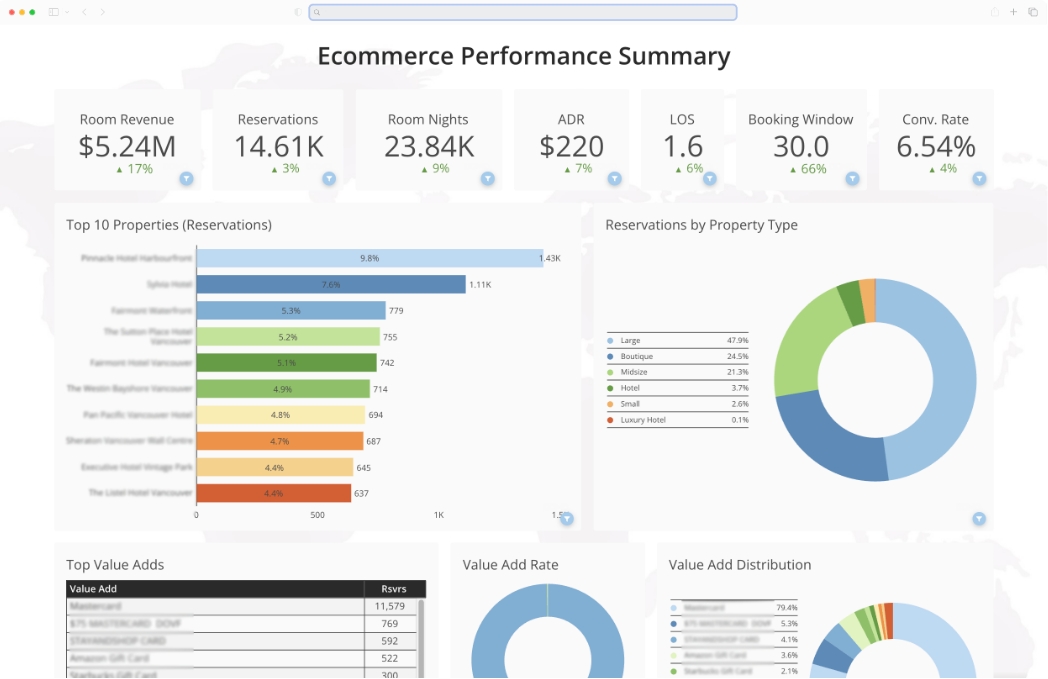Screen dimensions: 1048x679
Task: Click the 14.61K Reservations value
Action: pos(279,146)
